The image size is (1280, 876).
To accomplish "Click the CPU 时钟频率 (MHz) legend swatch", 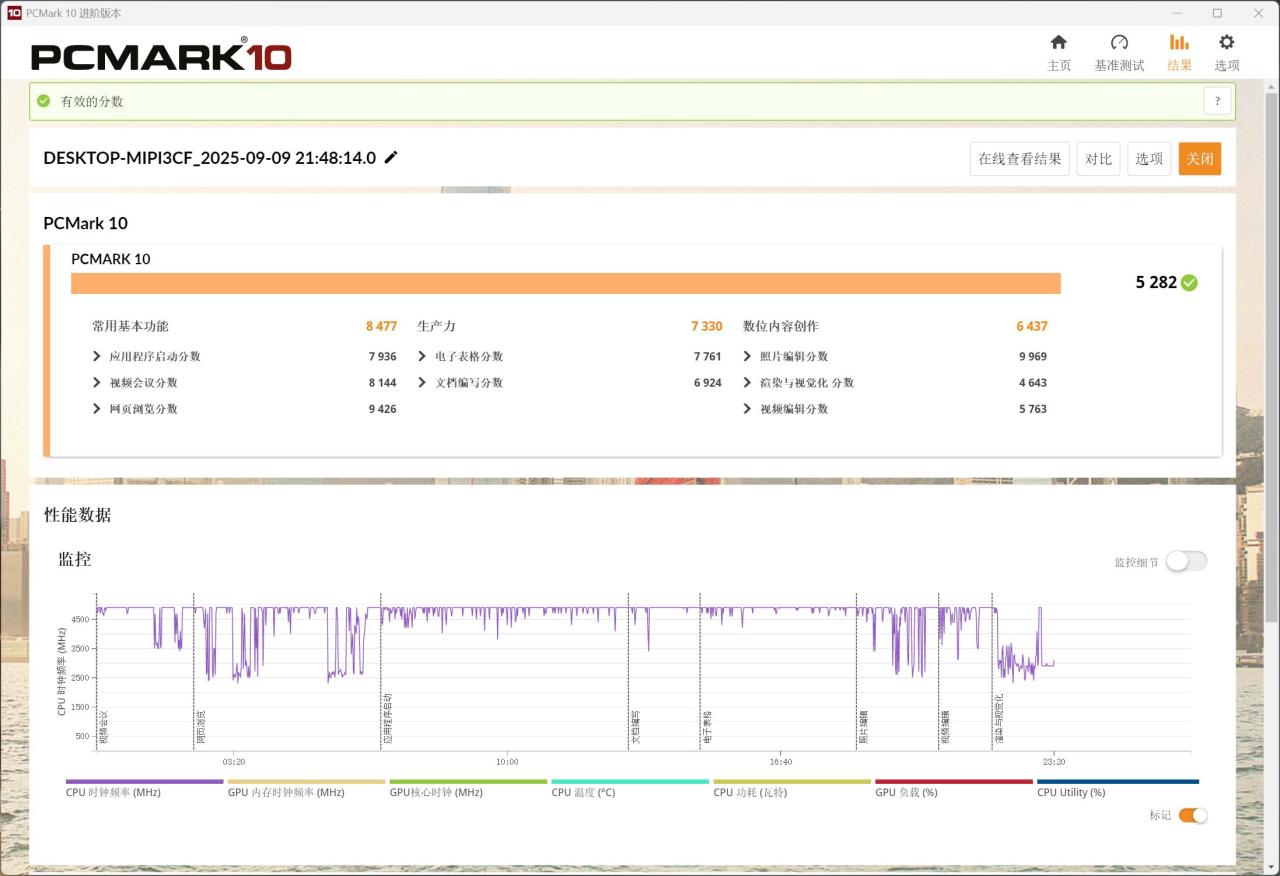I will click(144, 782).
